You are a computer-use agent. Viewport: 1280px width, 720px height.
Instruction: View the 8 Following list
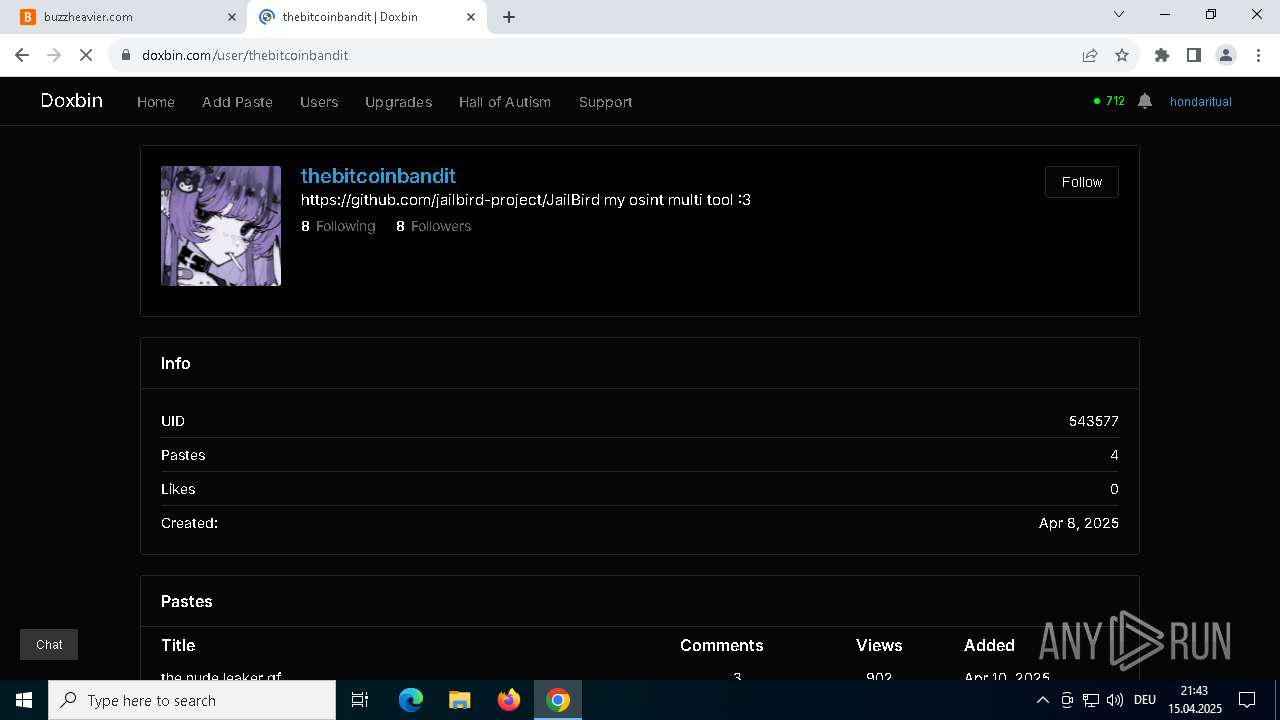338,226
